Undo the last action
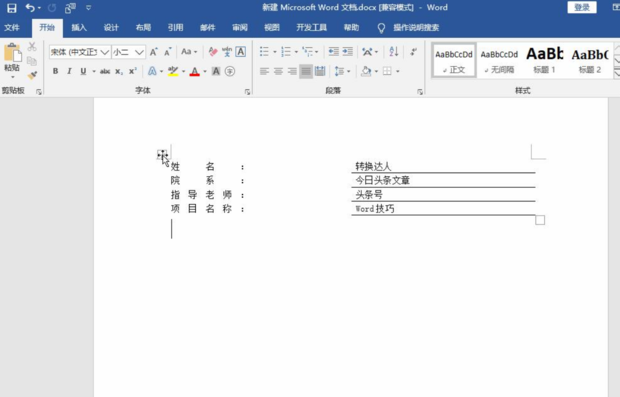 [30, 8]
